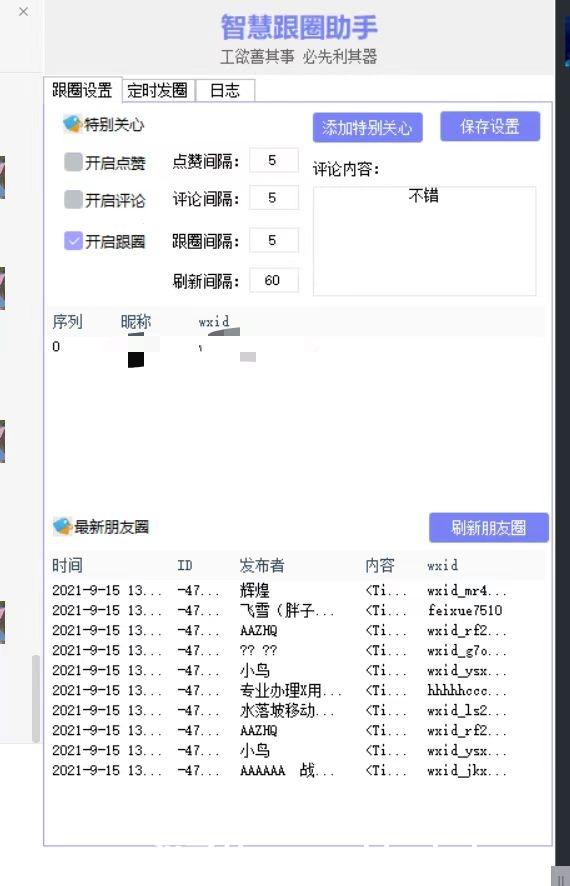Enable the 开启点赞 checkbox
Viewport: 570px width, 886px height.
point(73,162)
